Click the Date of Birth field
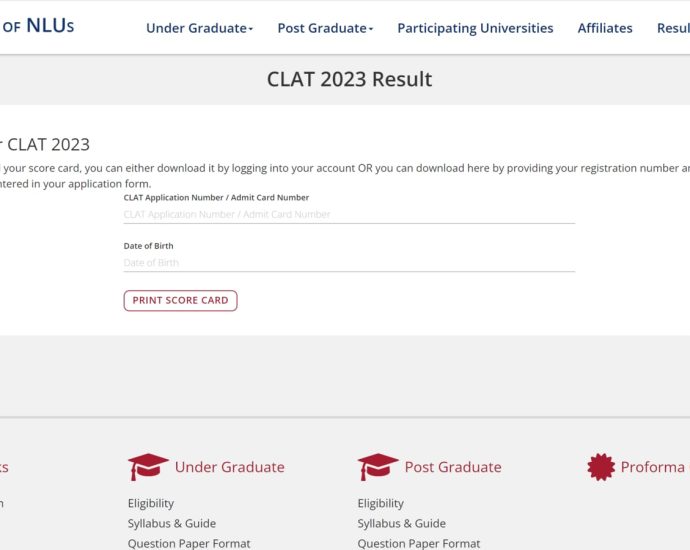The width and height of the screenshot is (690, 550). [x=349, y=262]
